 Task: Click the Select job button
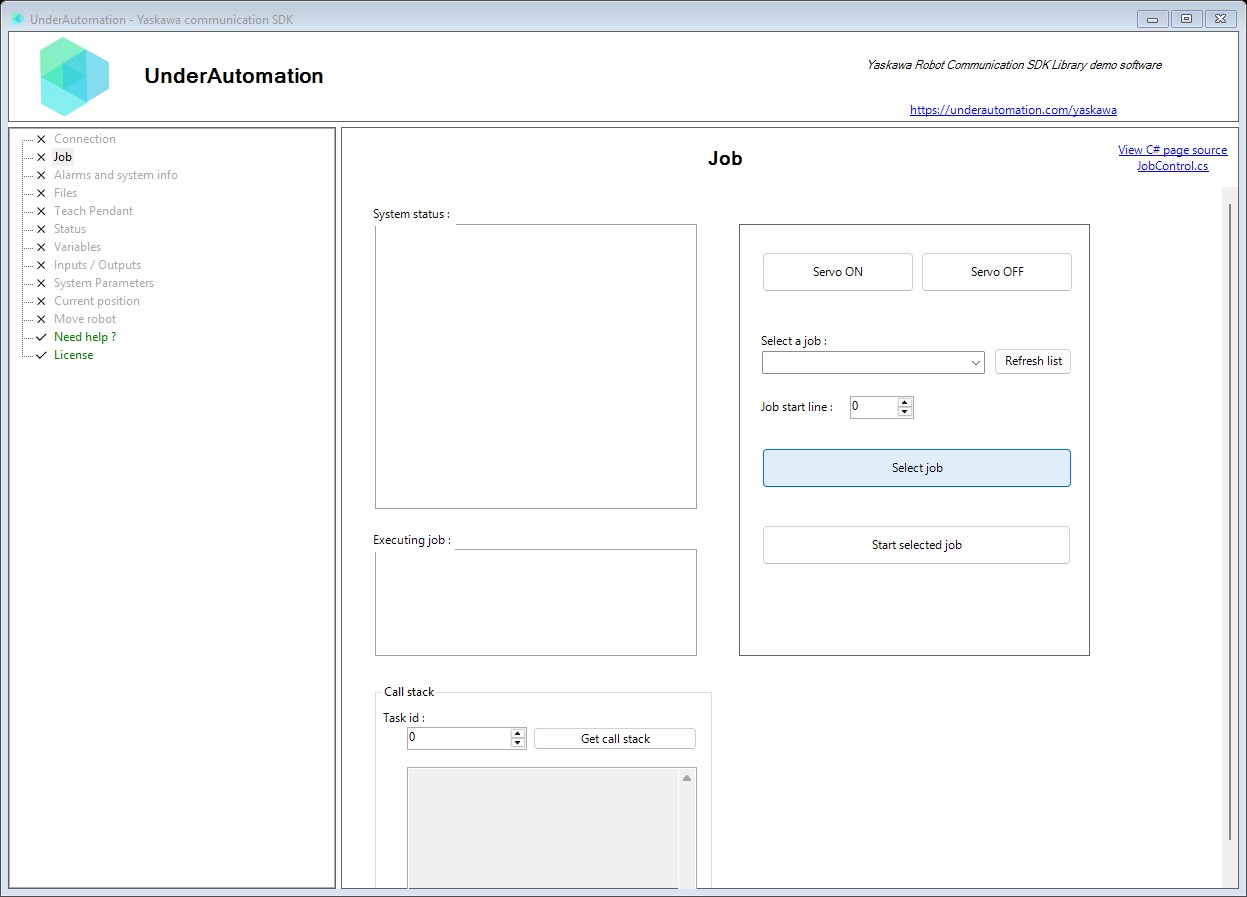click(x=917, y=468)
